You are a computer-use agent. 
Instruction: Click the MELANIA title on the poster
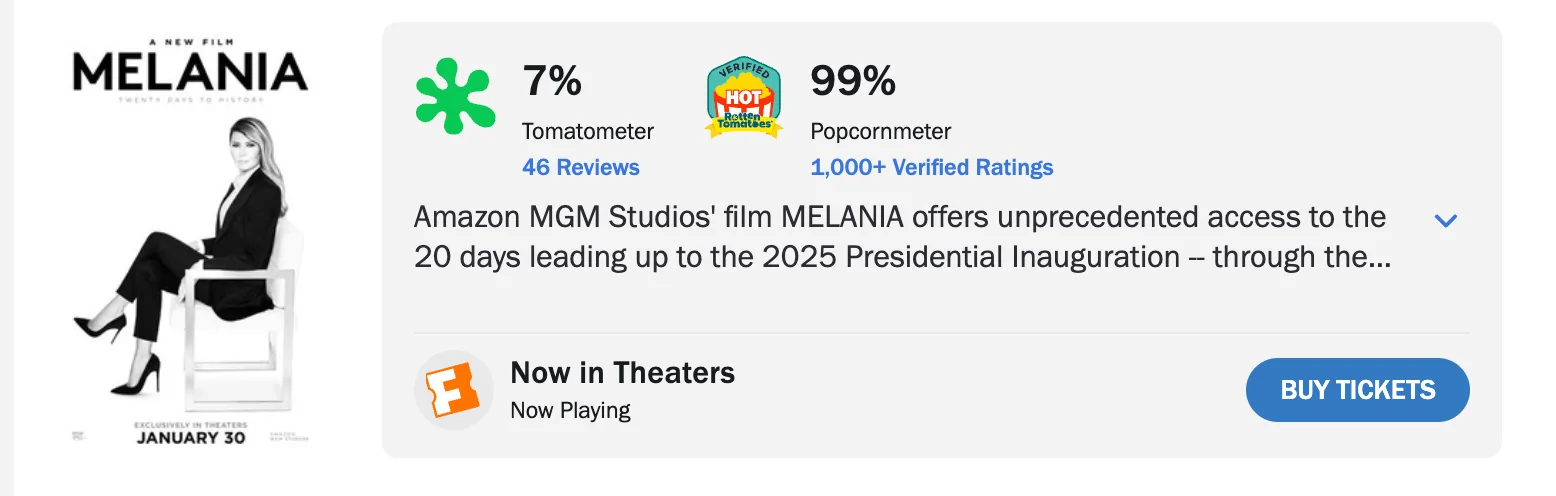[x=190, y=71]
